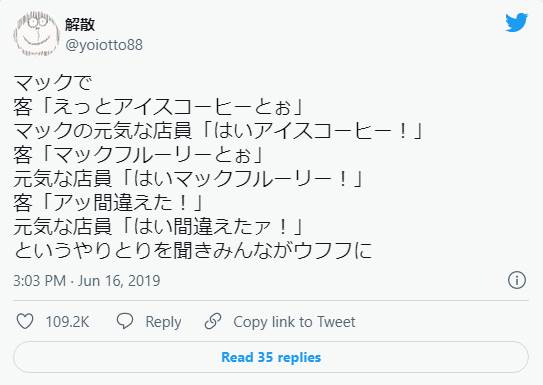Open the tweet info circle icon

coord(517,280)
